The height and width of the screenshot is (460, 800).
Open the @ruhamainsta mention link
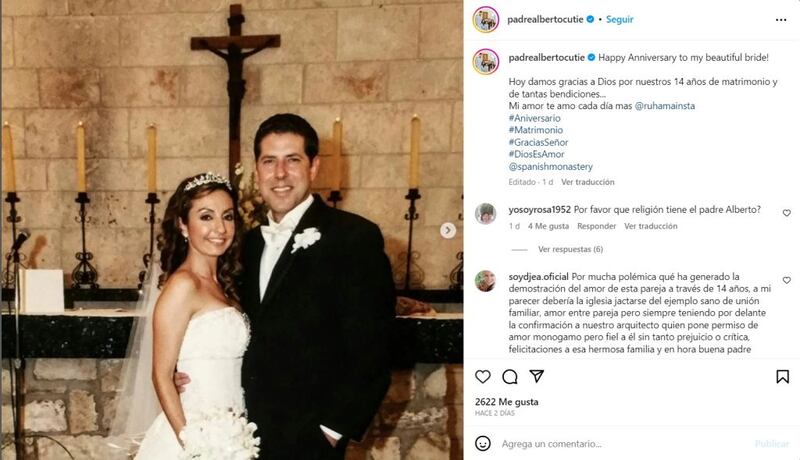coord(664,106)
